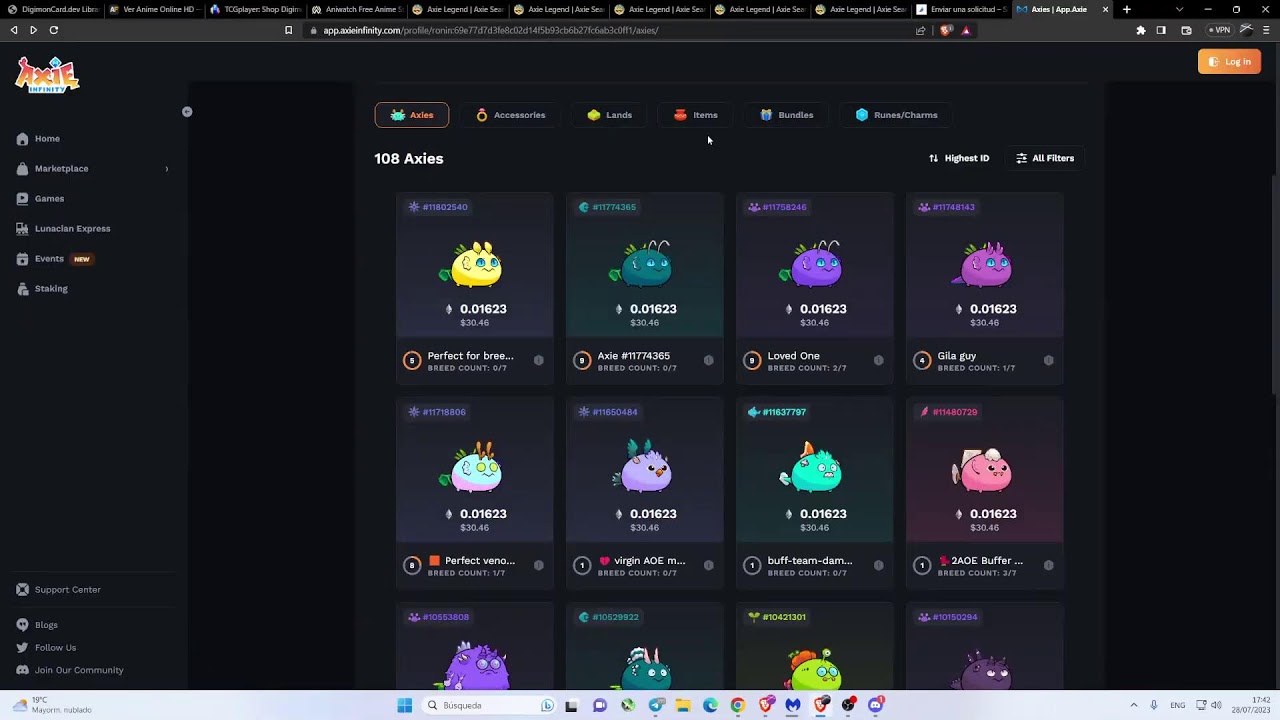The height and width of the screenshot is (720, 1280).
Task: Click the browser back arrow
Action: [13, 30]
